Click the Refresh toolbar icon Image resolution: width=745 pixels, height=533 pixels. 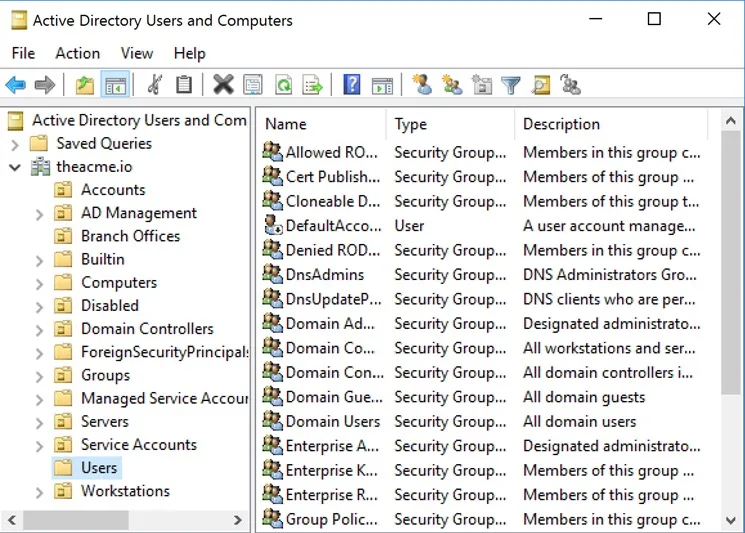(283, 85)
